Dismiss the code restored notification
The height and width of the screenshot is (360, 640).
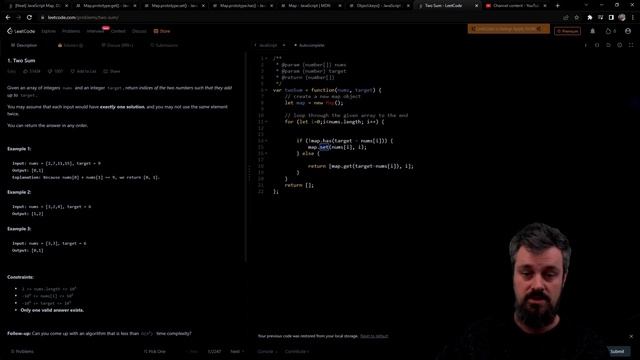click(631, 336)
